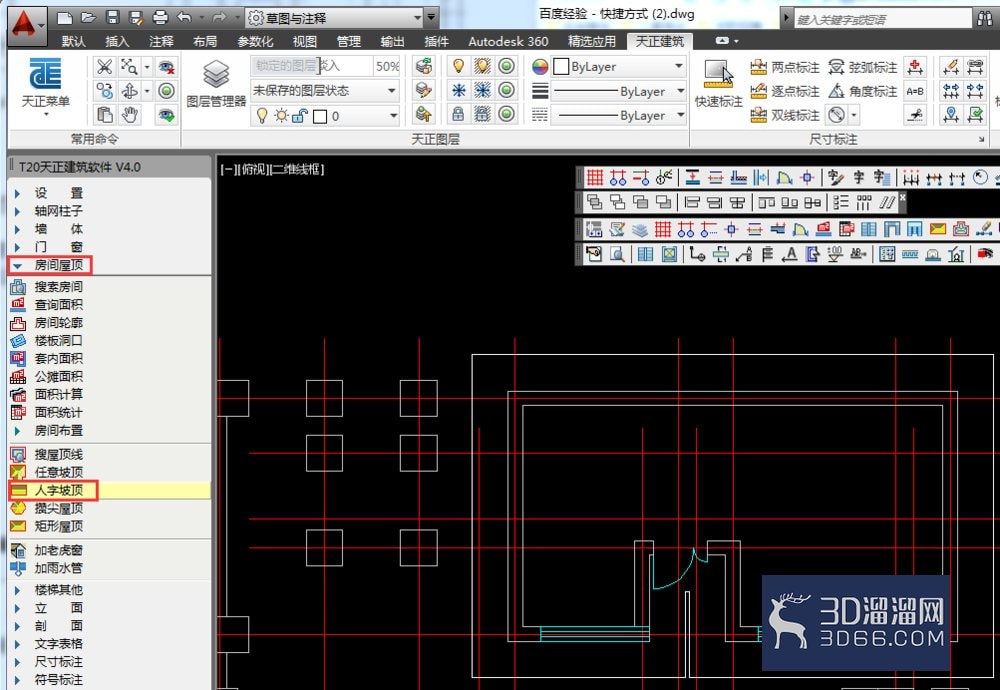Switch to the 注释 ribbon tab
The height and width of the screenshot is (690, 1000).
click(161, 41)
